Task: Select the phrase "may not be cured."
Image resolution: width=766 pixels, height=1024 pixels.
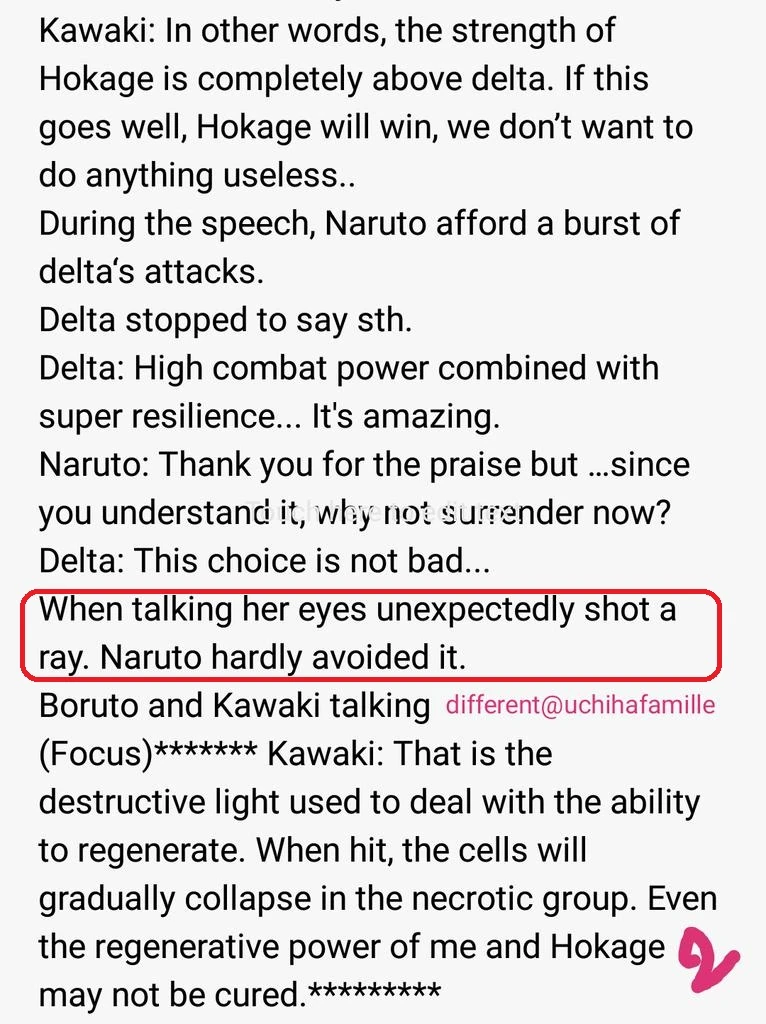Action: pyautogui.click(x=172, y=995)
